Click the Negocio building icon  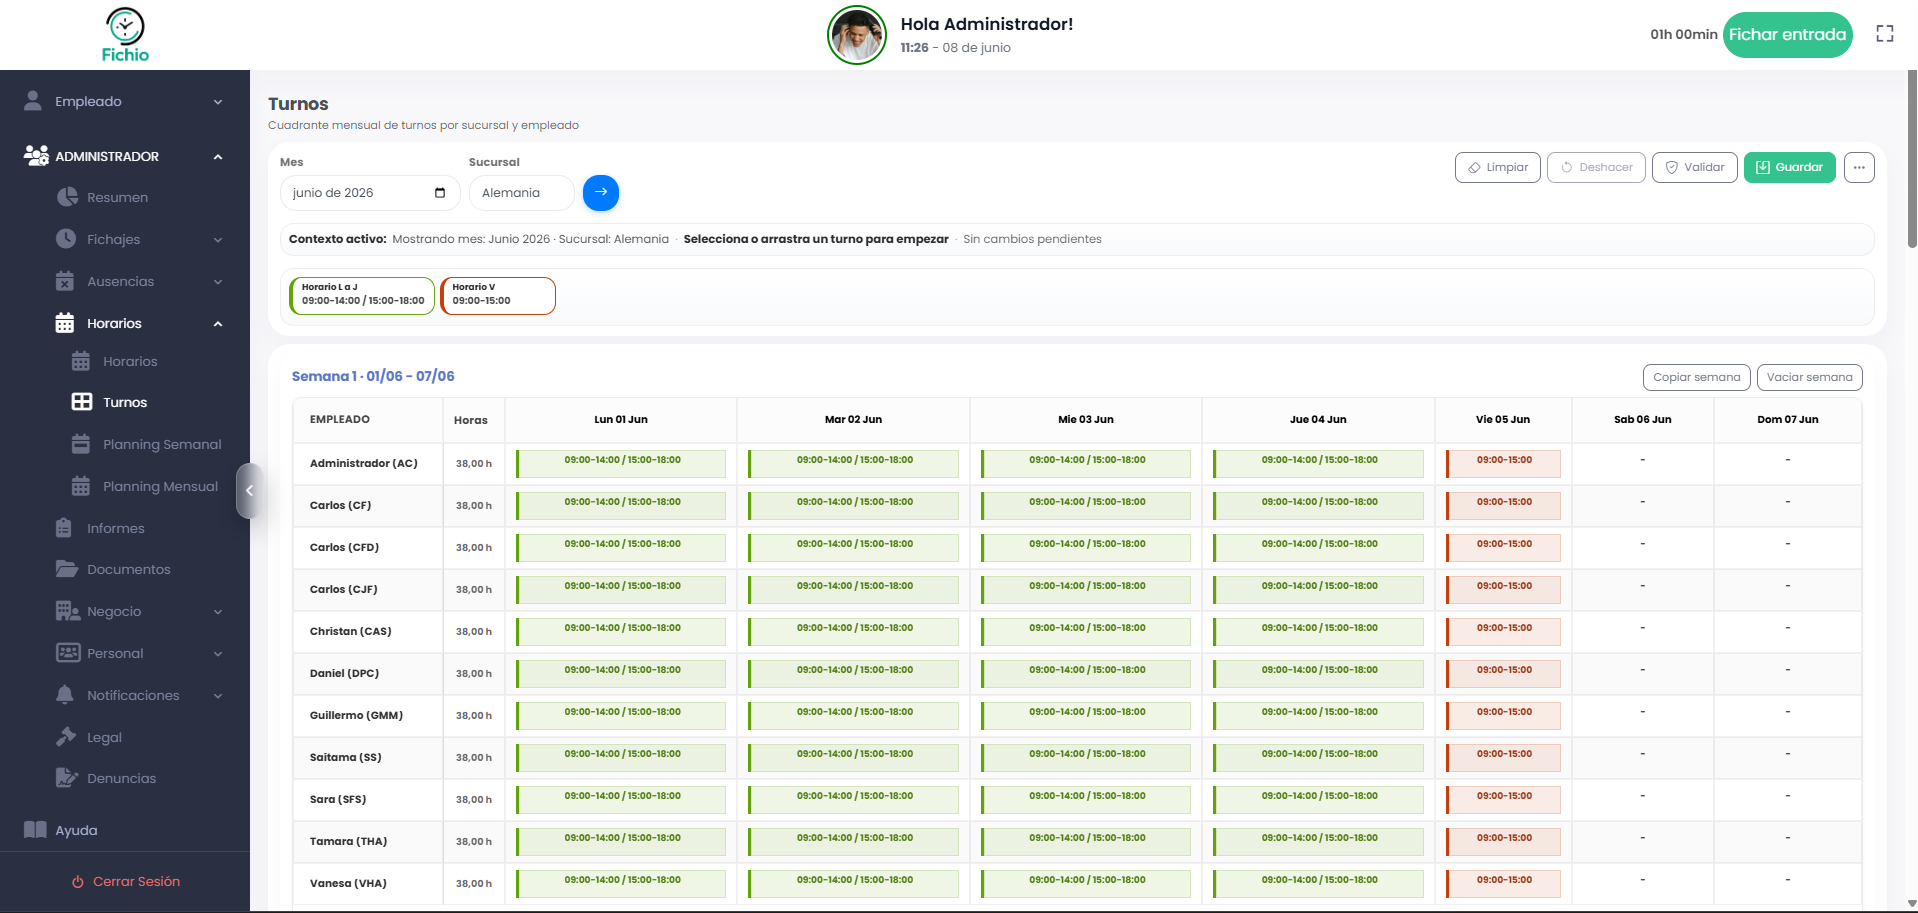67,611
